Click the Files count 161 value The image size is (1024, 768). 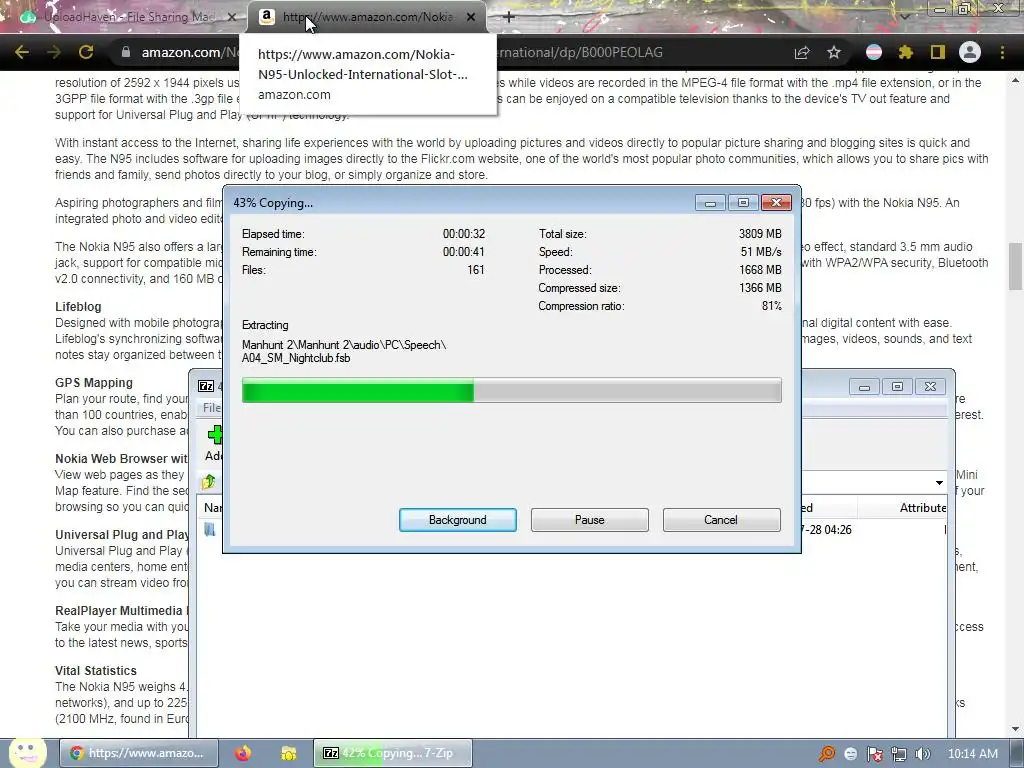pos(476,270)
